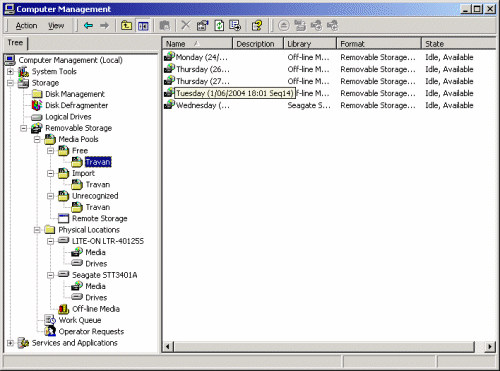Viewport: 500px width, 371px height.
Task: Expand Services and Applications node
Action: point(10,343)
